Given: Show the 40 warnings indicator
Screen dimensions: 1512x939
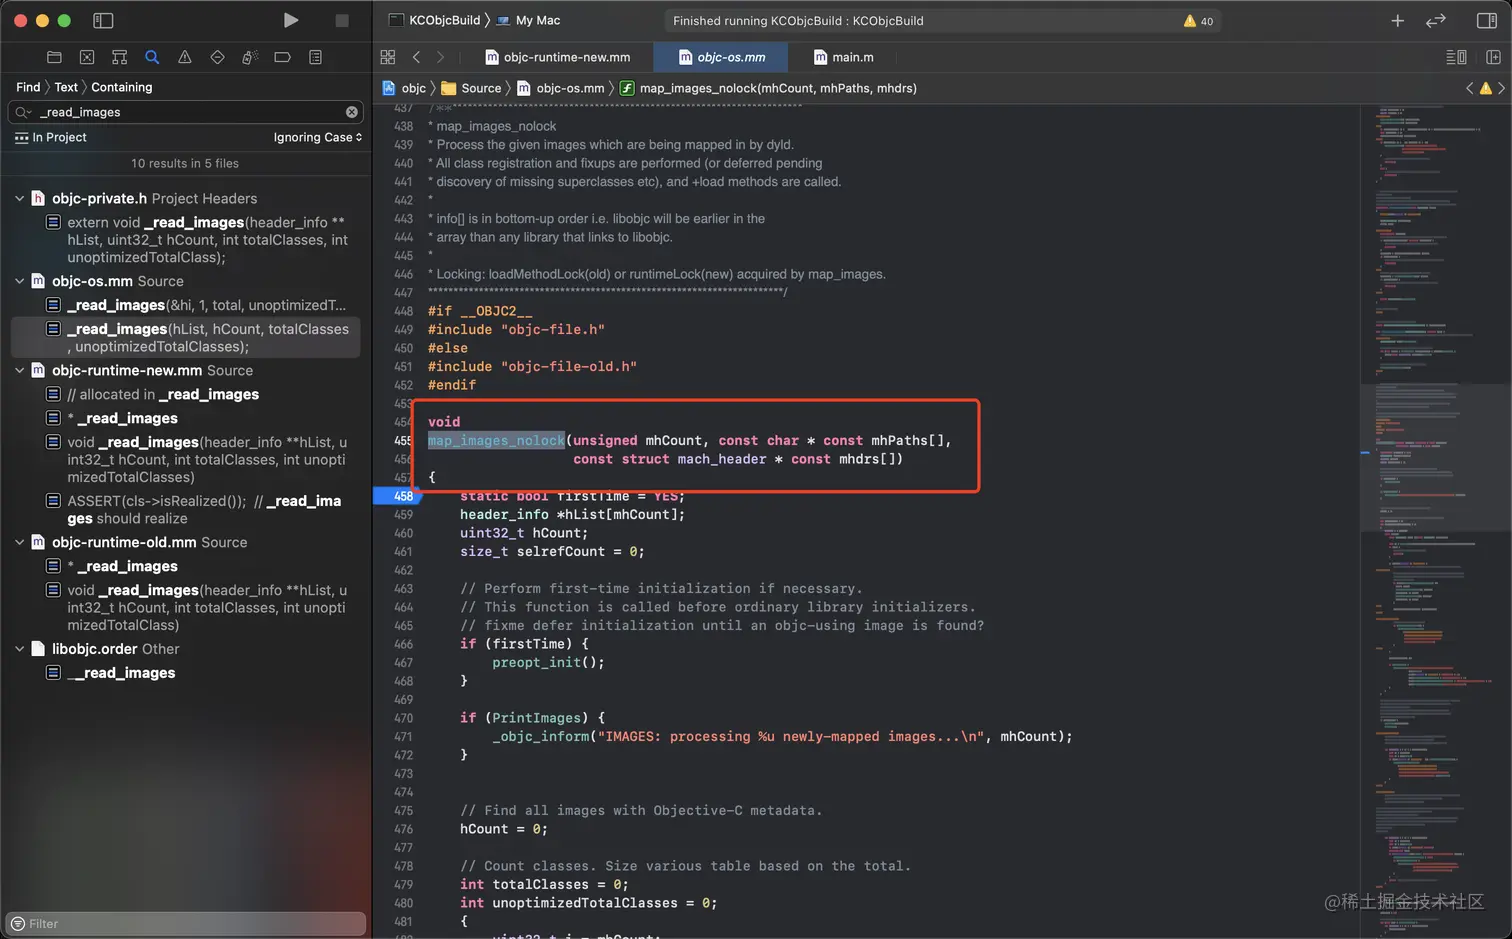Looking at the screenshot, I should [x=1198, y=21].
